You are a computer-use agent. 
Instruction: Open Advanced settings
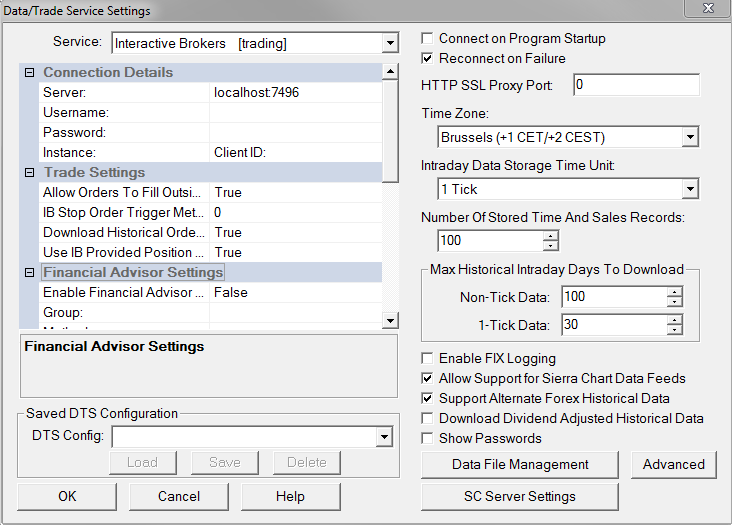[x=673, y=465]
